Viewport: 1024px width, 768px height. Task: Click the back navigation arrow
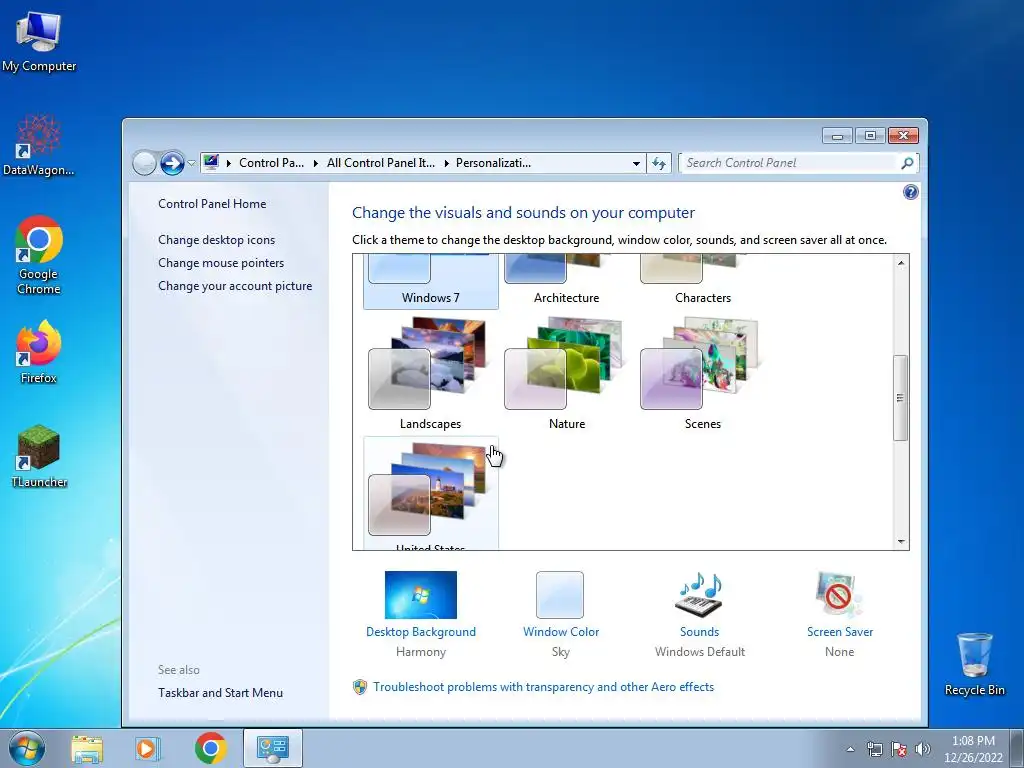[144, 163]
